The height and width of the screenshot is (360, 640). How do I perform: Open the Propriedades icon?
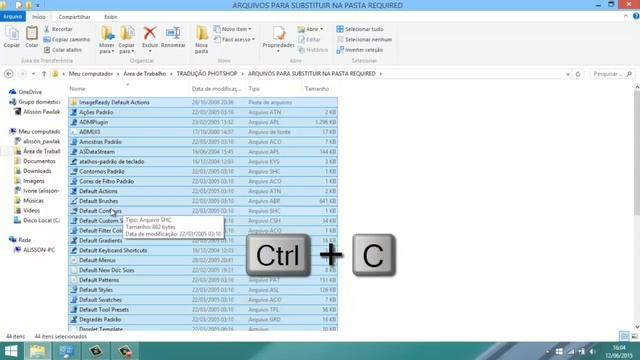pos(278,33)
